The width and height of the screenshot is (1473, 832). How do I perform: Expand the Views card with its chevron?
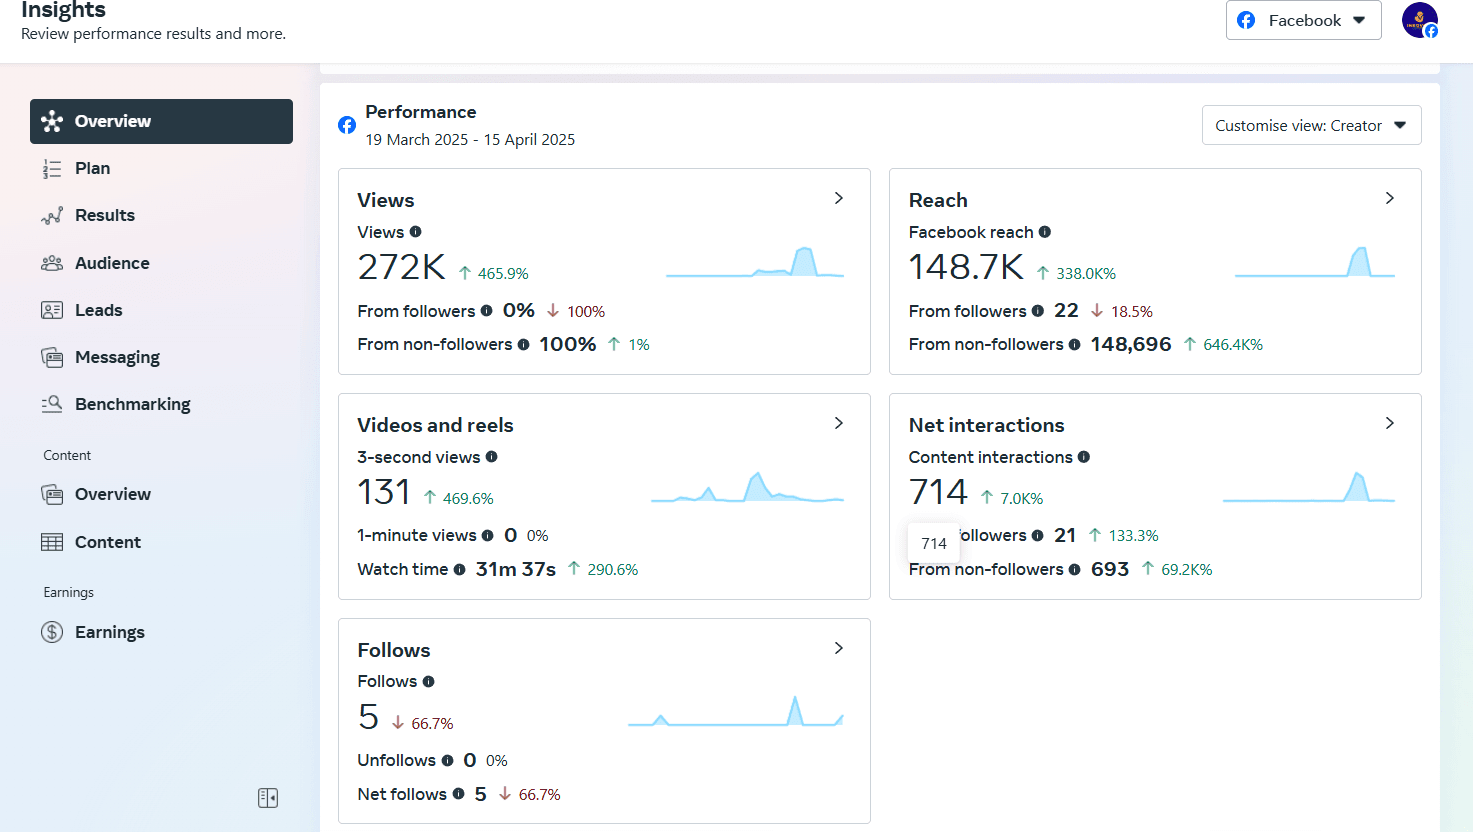click(839, 199)
